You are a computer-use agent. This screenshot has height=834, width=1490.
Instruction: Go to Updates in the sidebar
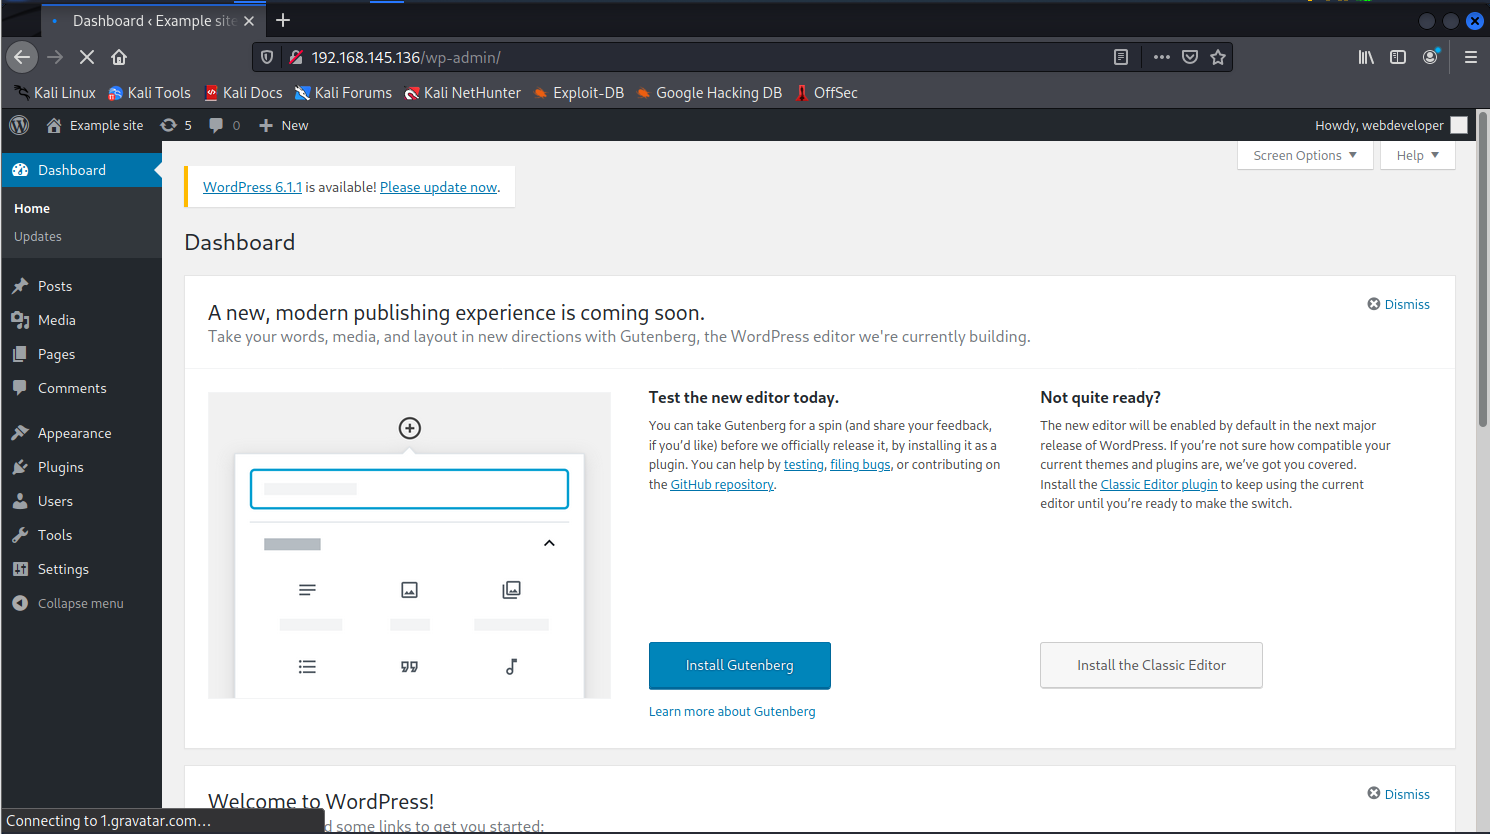click(38, 236)
